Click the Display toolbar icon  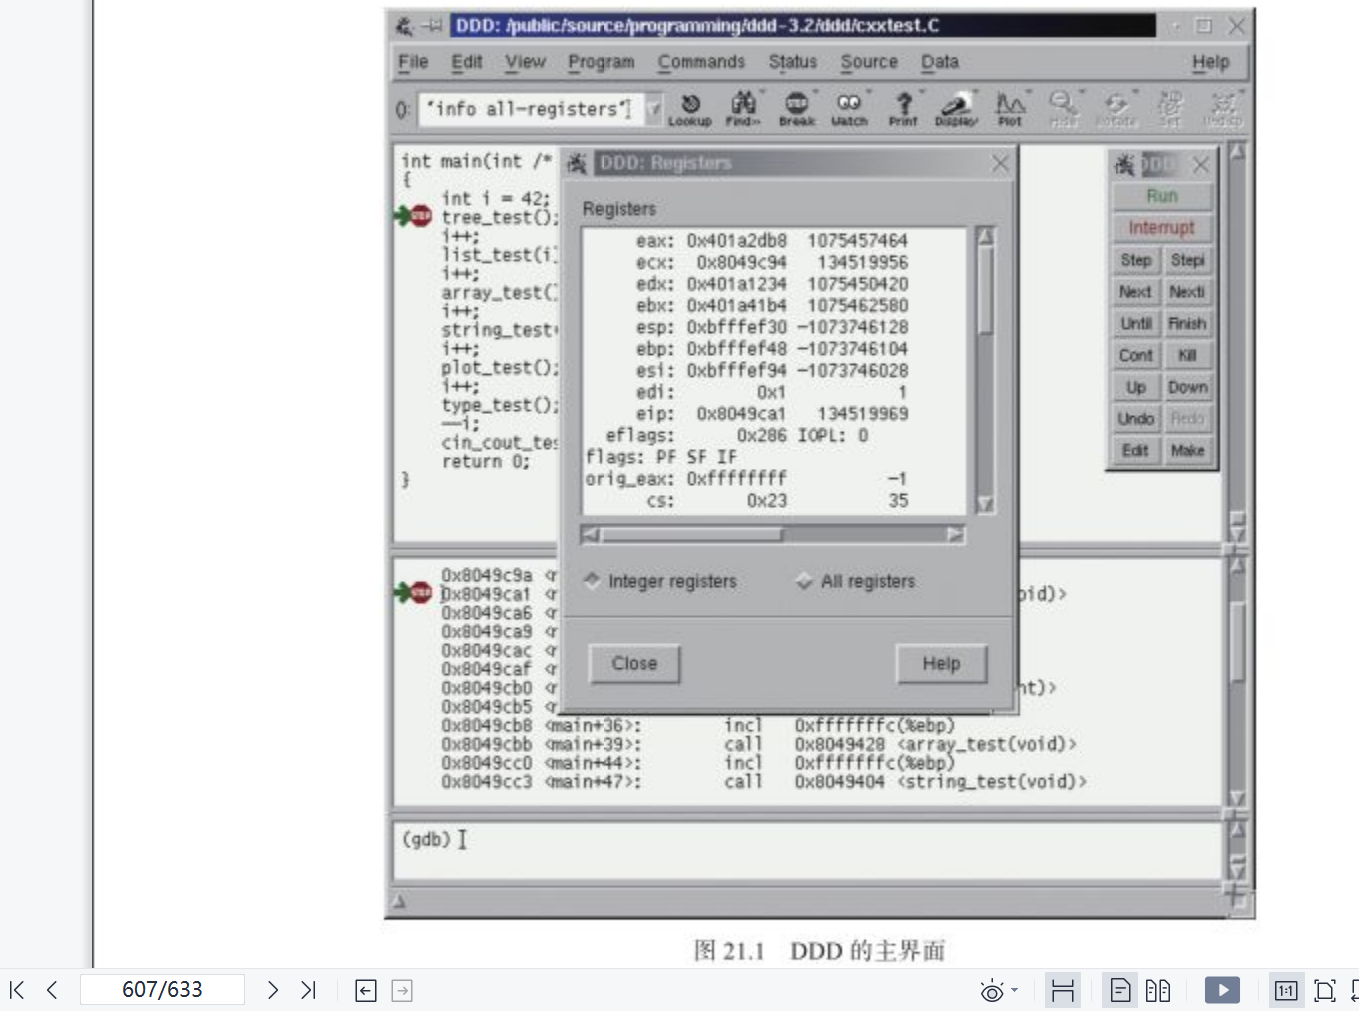pyautogui.click(x=956, y=108)
